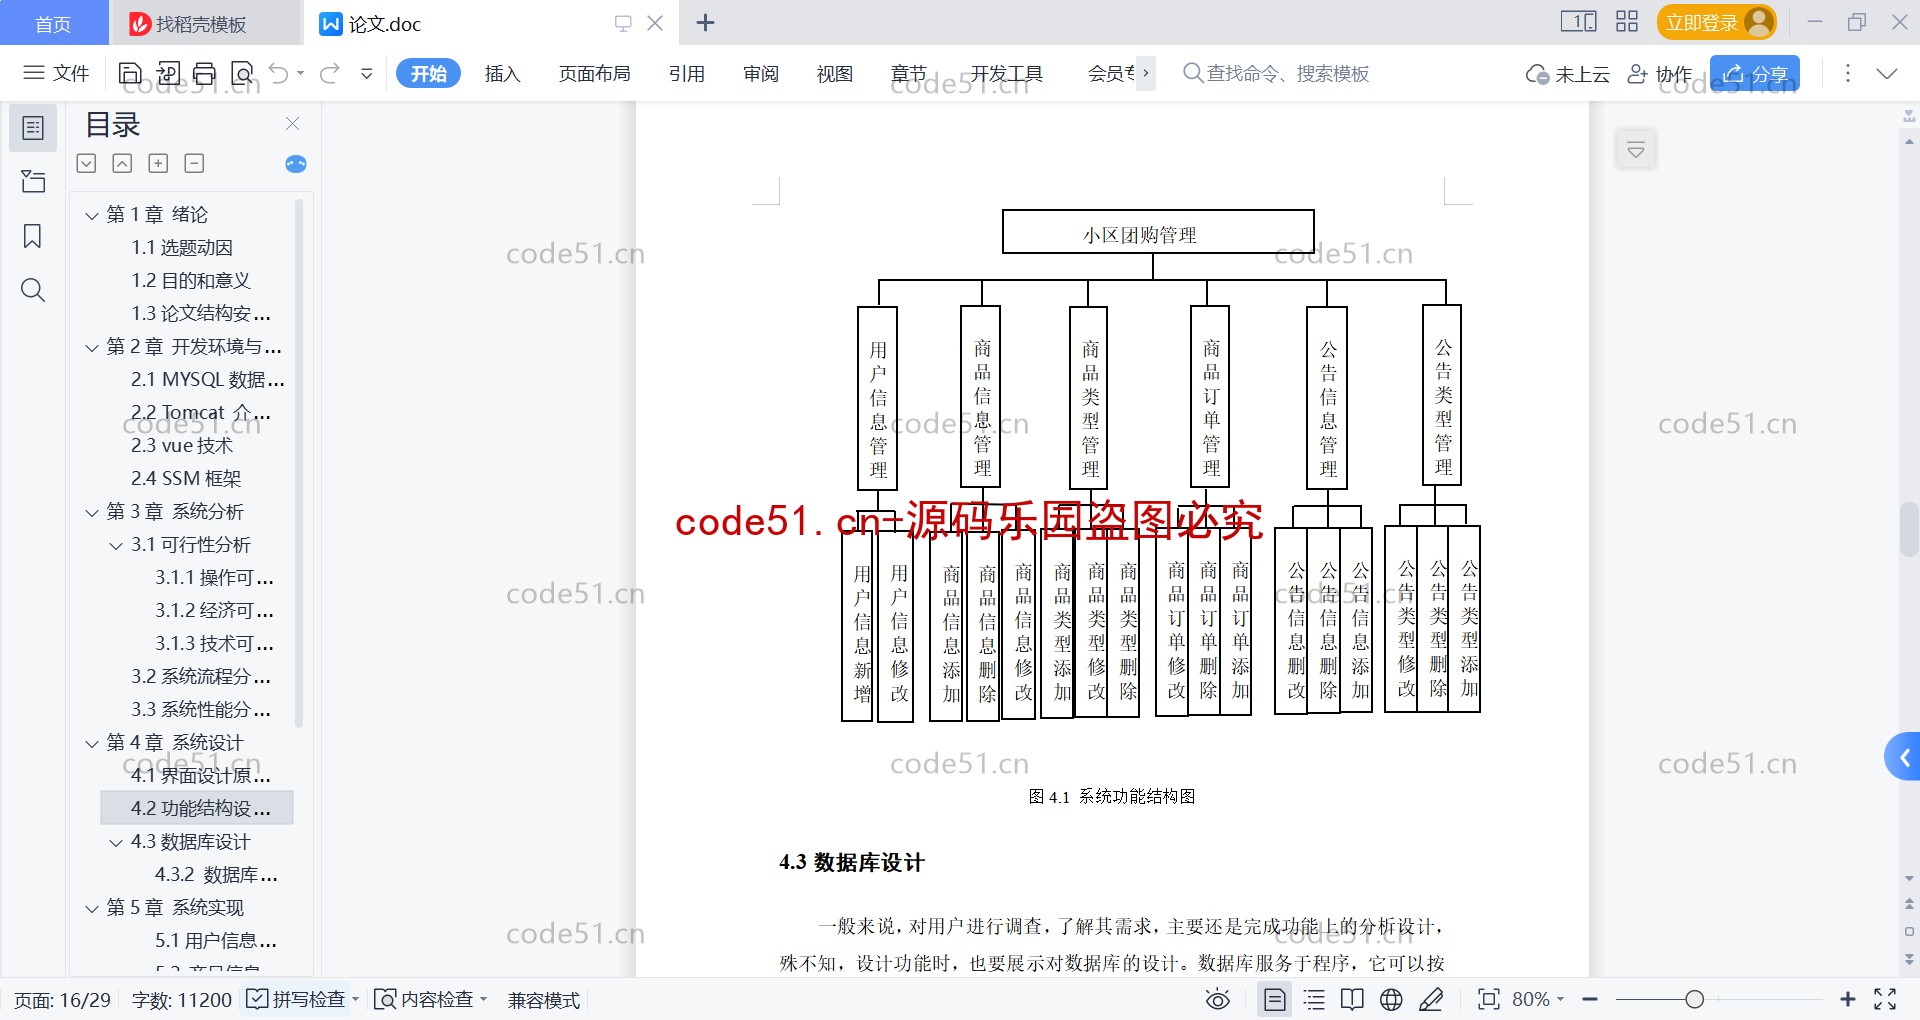The height and width of the screenshot is (1020, 1920).
Task: Go to 首页 home tab
Action: 53,23
